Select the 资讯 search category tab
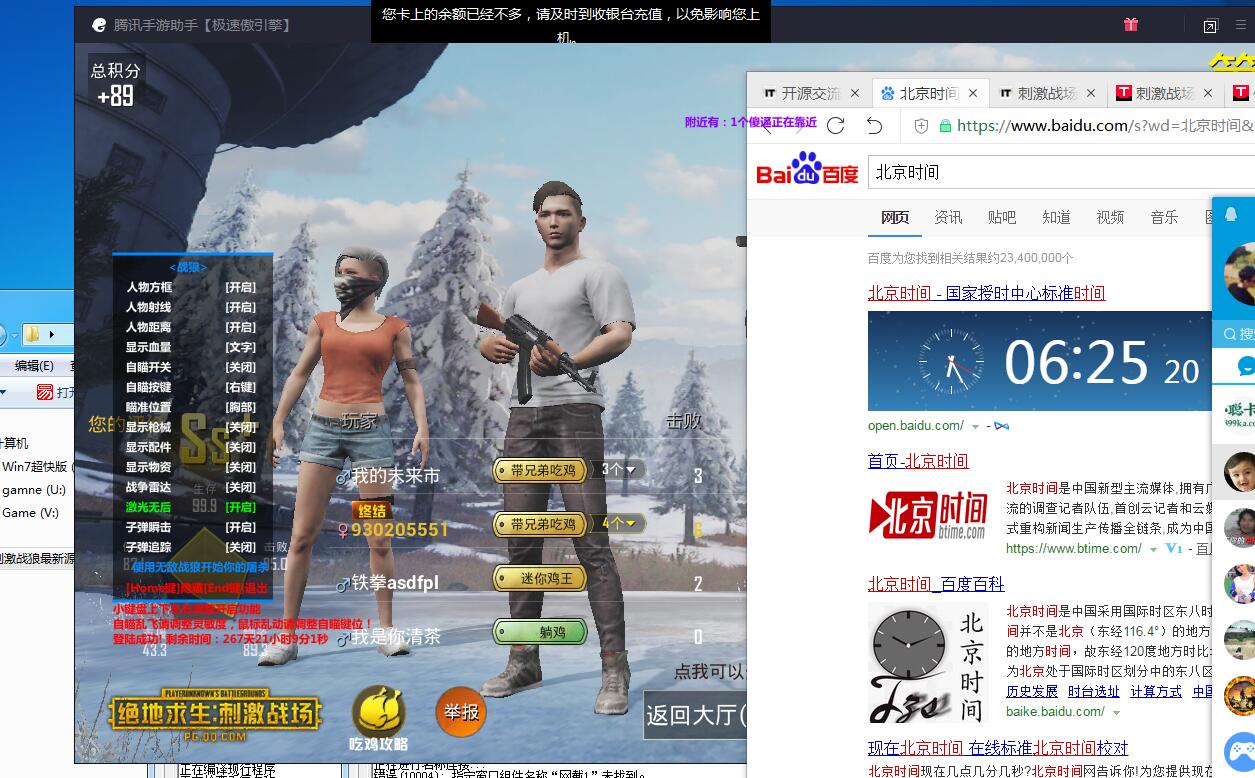This screenshot has height=778, width=1255. tap(948, 217)
